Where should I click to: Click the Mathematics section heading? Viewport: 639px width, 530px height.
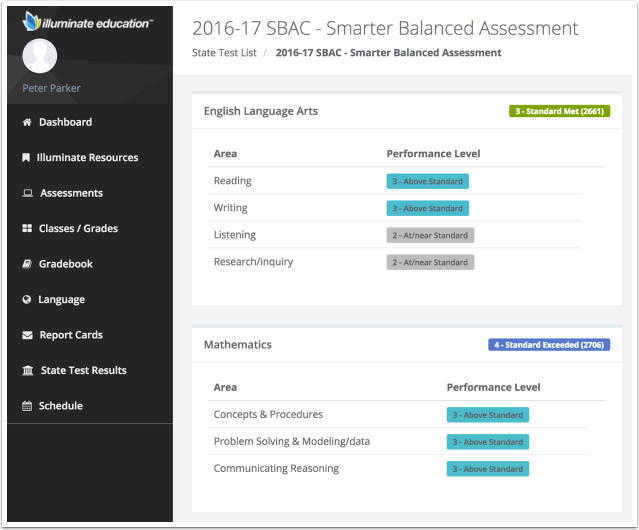pyautogui.click(x=238, y=345)
